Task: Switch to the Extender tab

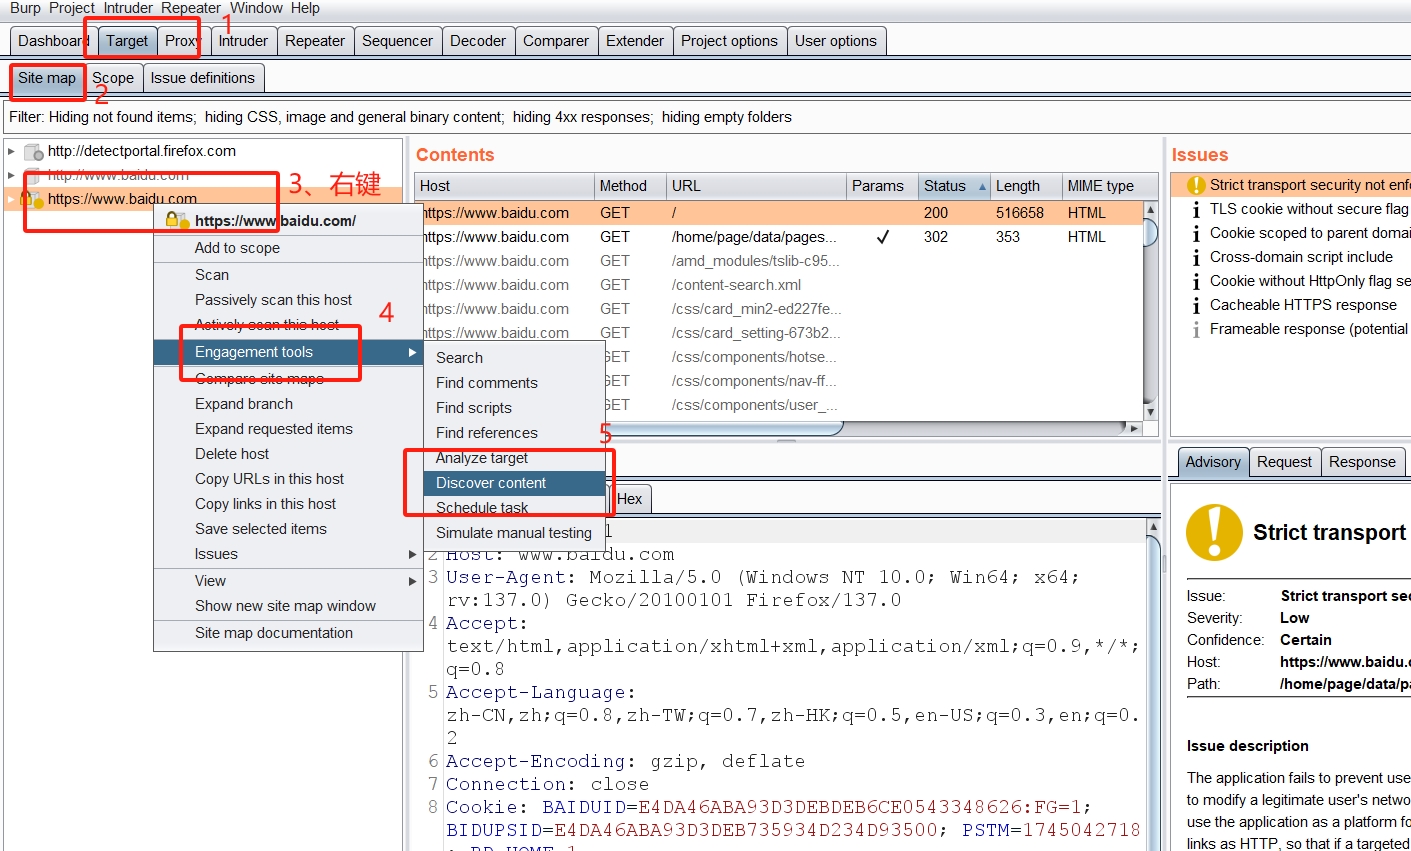Action: point(635,41)
